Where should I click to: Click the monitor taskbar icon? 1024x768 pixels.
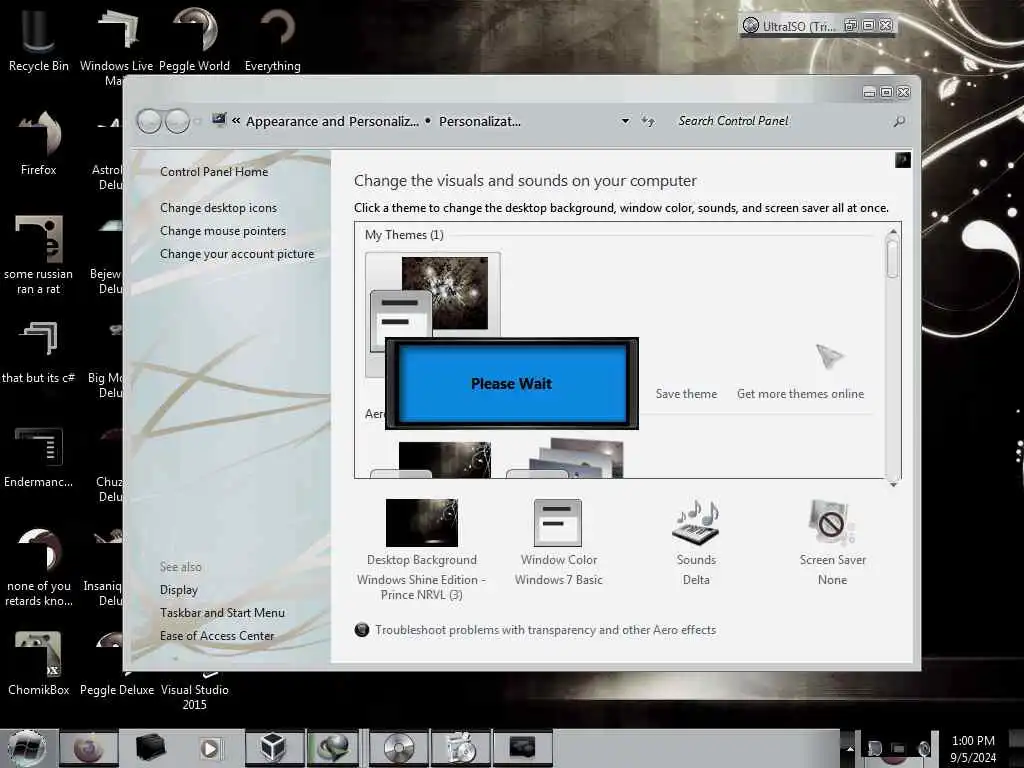[522, 748]
